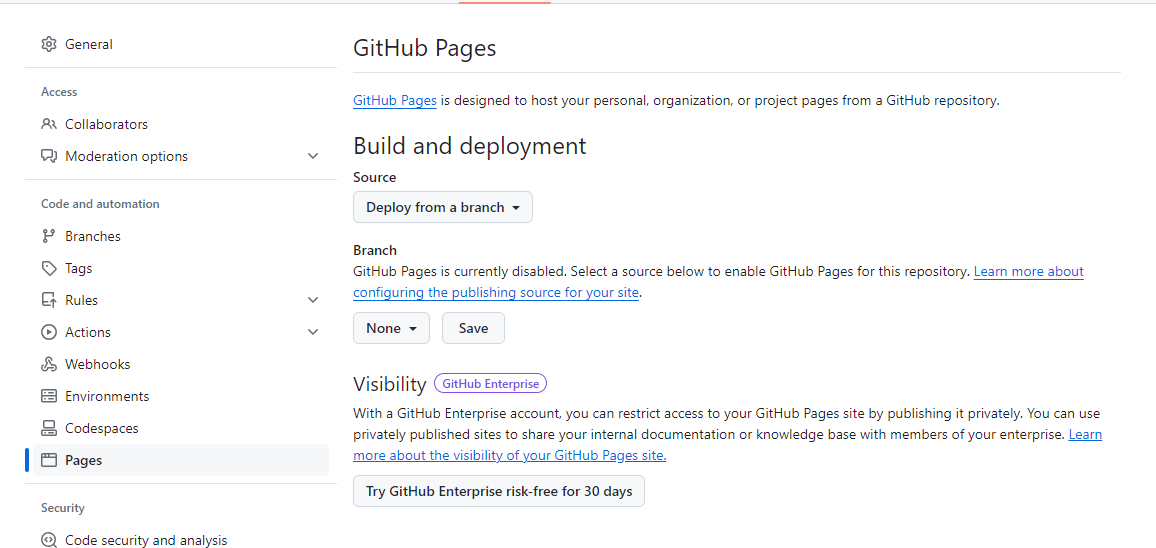Open the Deploy from a branch dropdown
The width and height of the screenshot is (1156, 548).
click(443, 207)
